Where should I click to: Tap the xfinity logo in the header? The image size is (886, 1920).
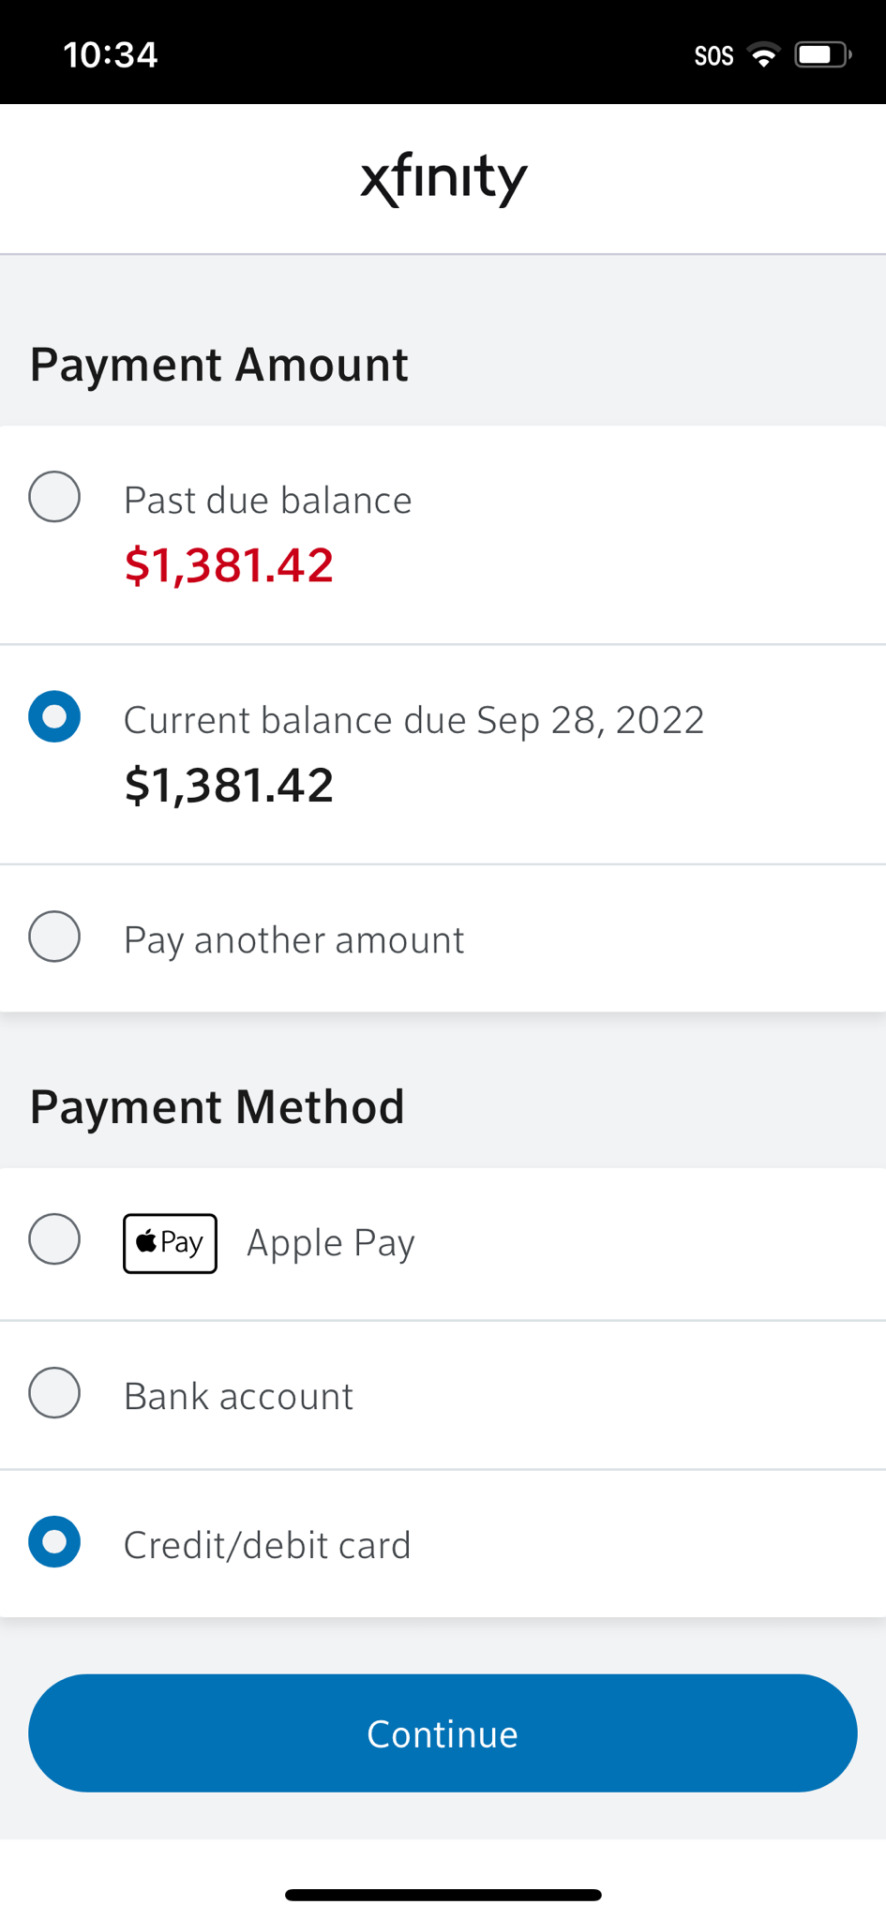[x=443, y=180]
